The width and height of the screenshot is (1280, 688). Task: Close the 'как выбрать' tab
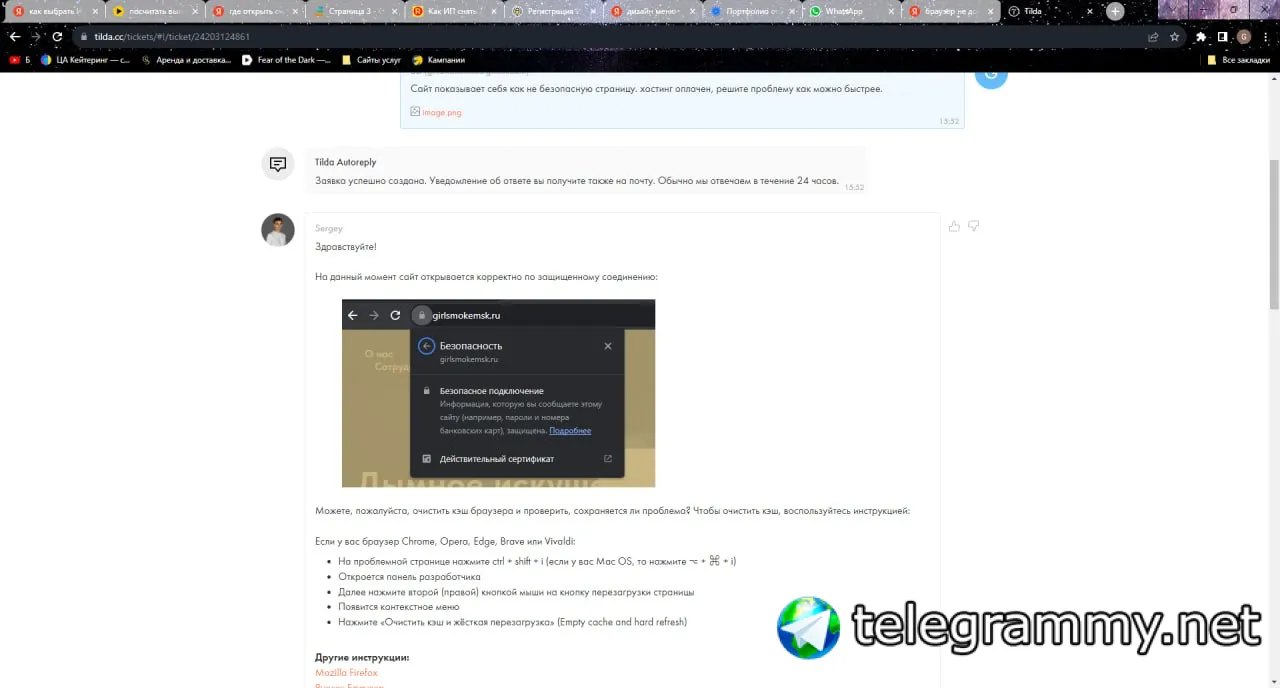[x=95, y=12]
